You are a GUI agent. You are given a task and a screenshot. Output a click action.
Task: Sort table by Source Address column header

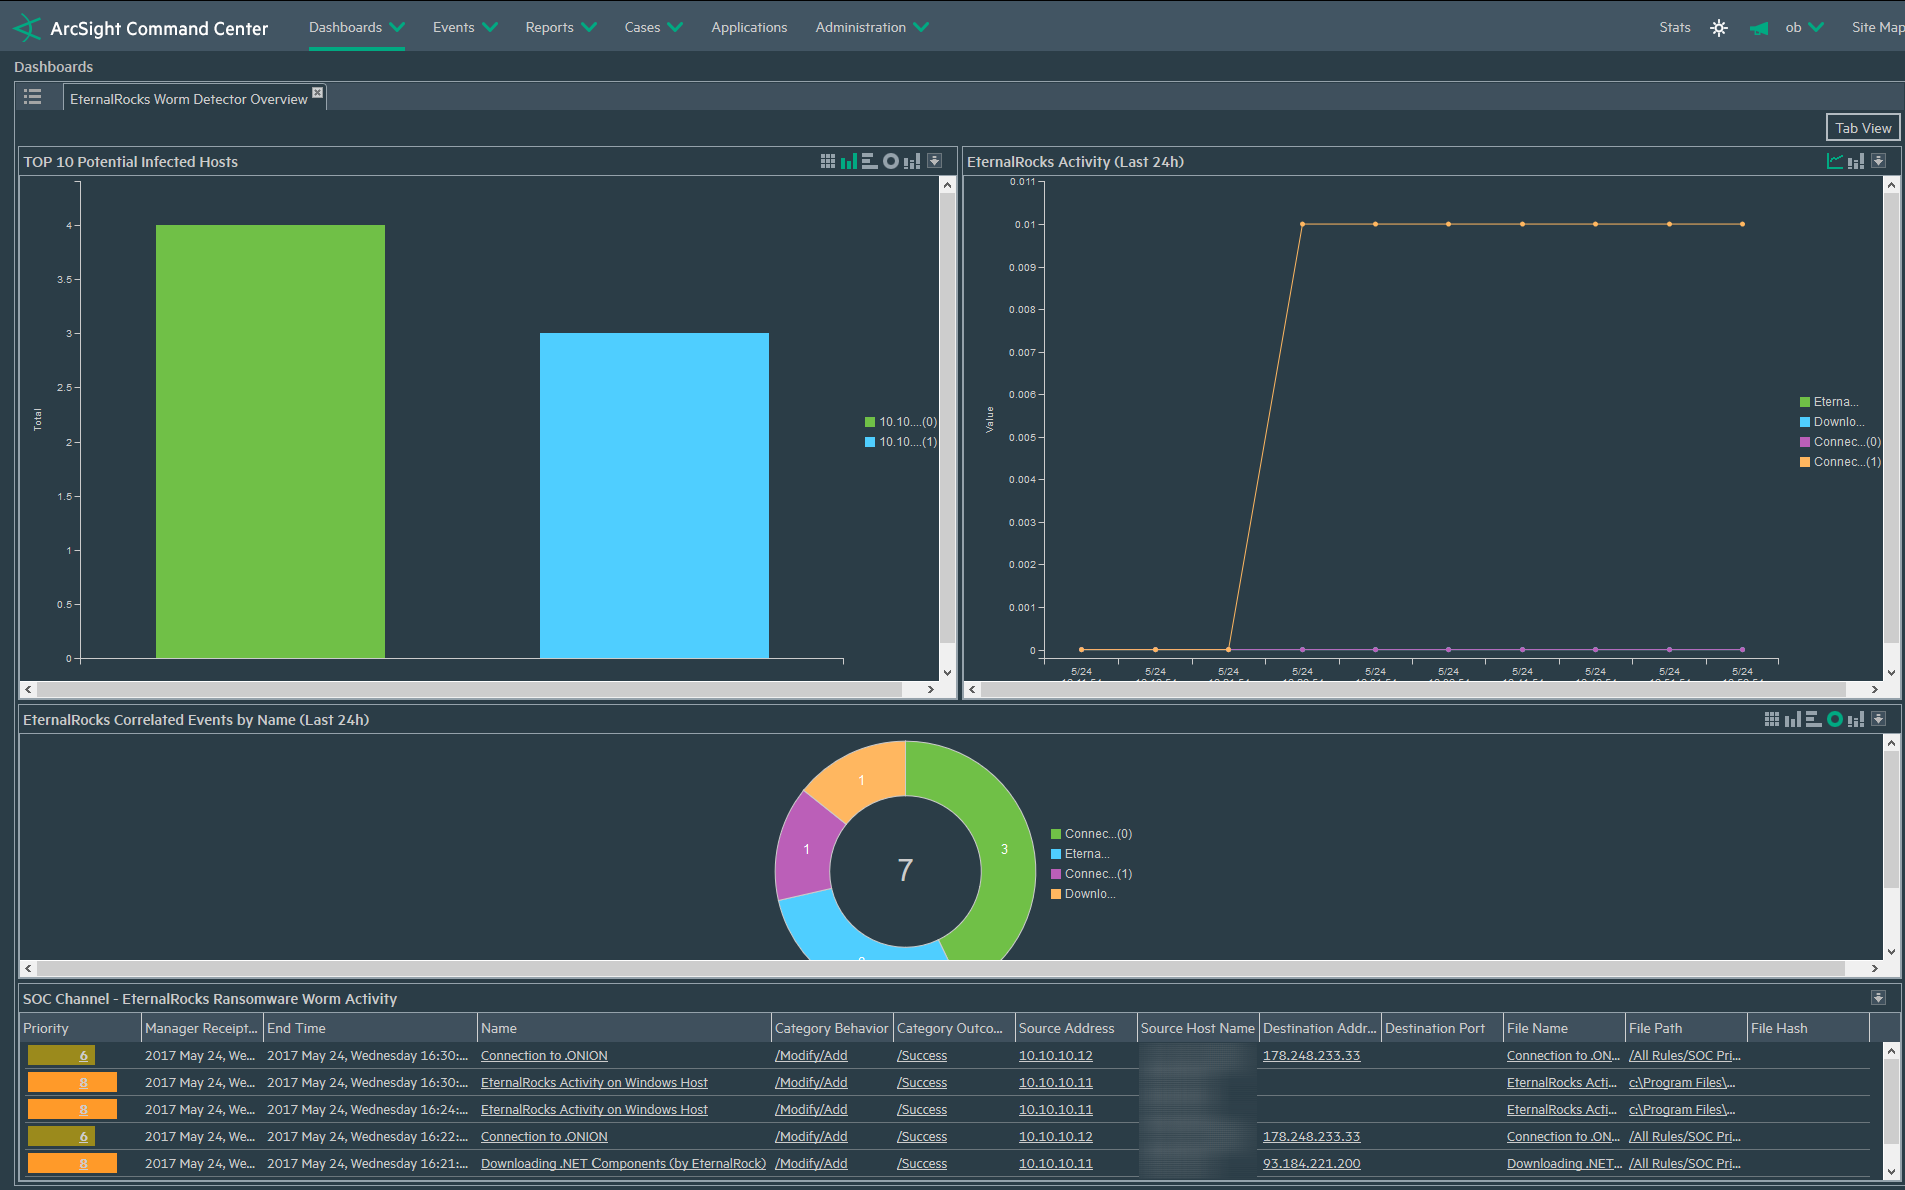[x=1066, y=1028]
